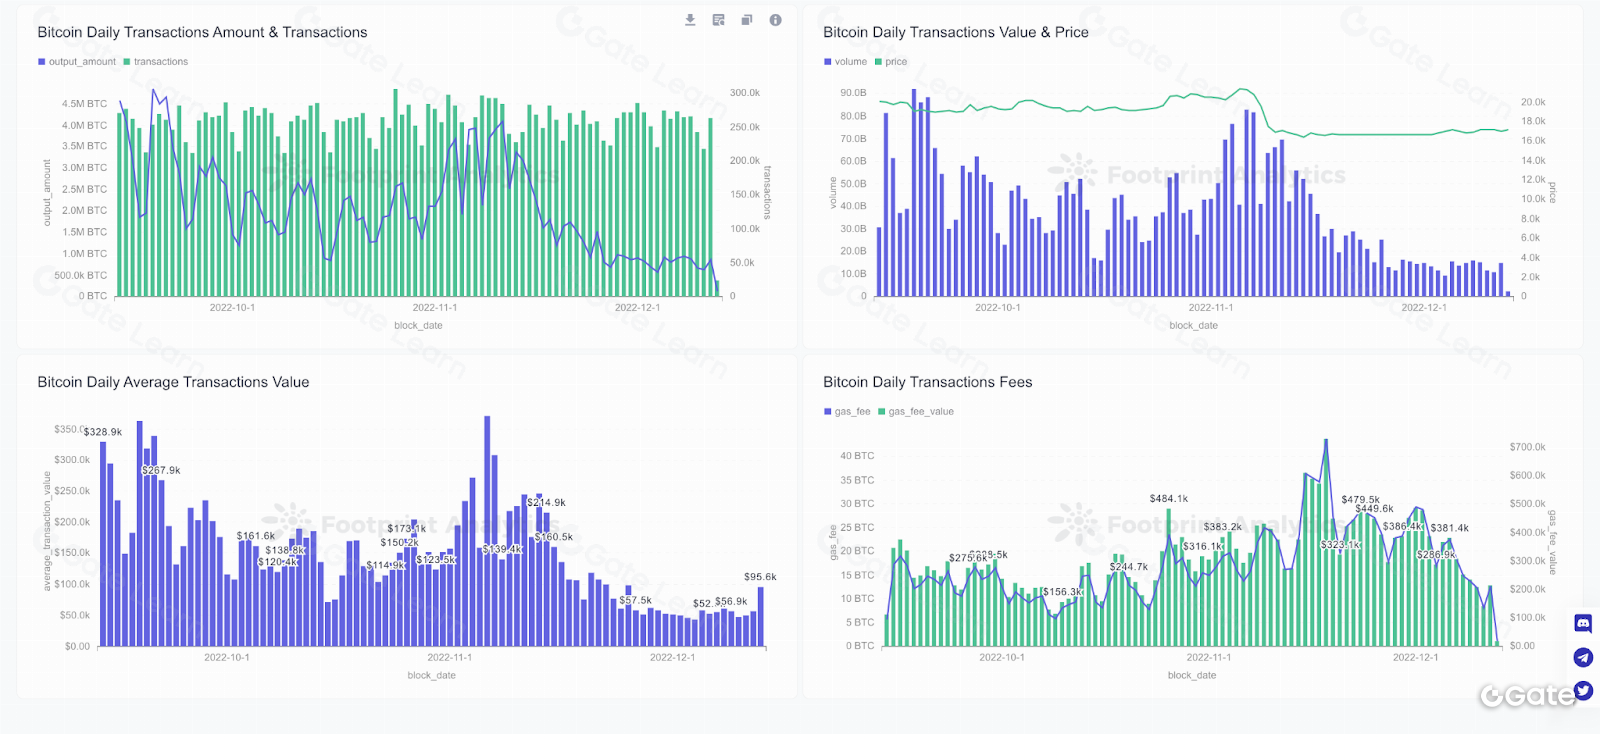Click the Bitcoin Daily Transactions Fees title

[927, 382]
